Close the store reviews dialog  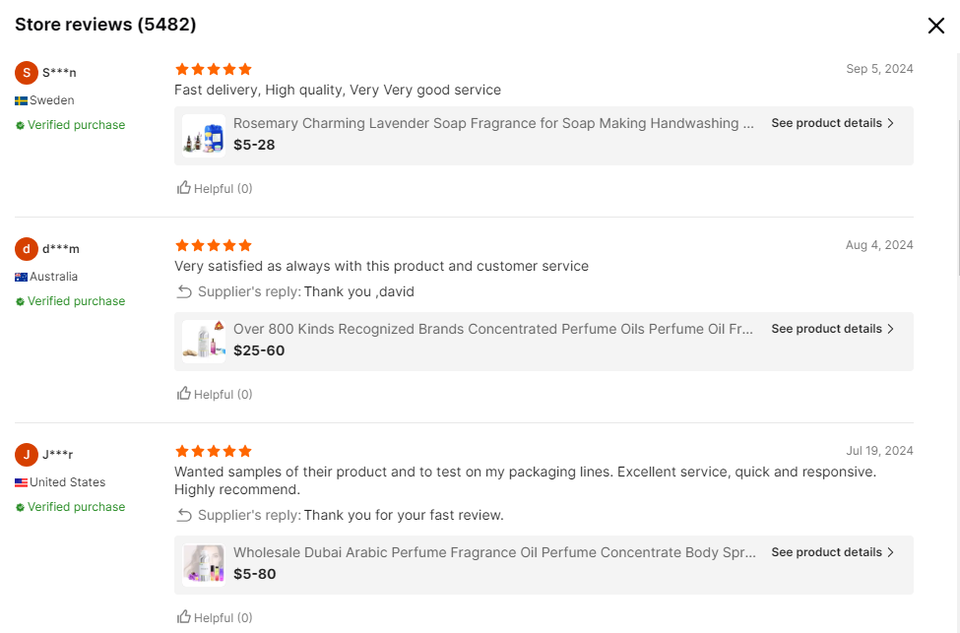tap(936, 26)
